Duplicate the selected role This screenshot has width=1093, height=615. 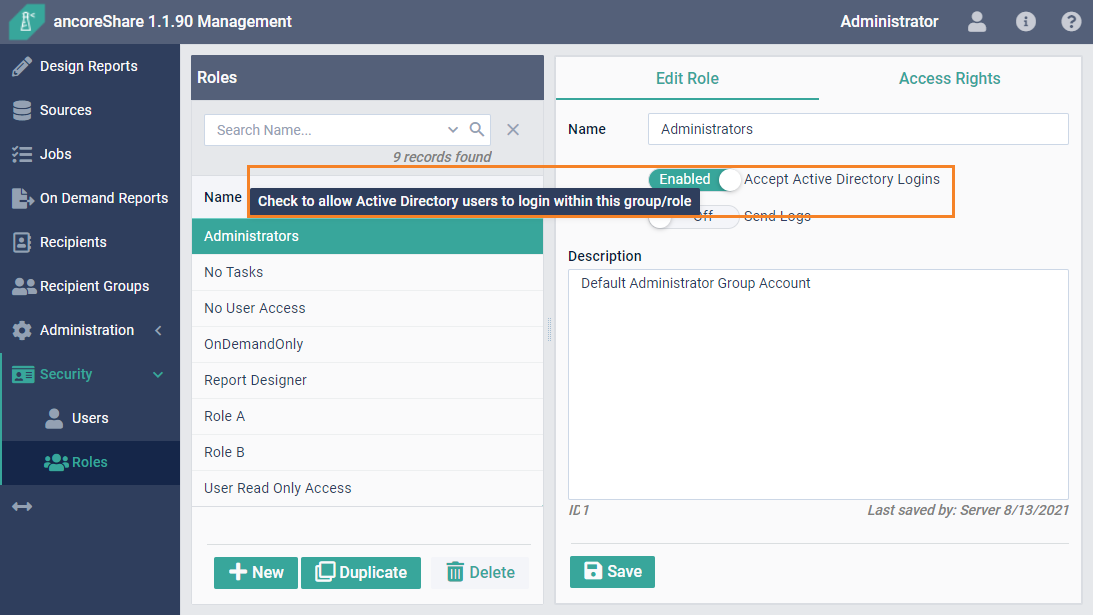(x=361, y=572)
